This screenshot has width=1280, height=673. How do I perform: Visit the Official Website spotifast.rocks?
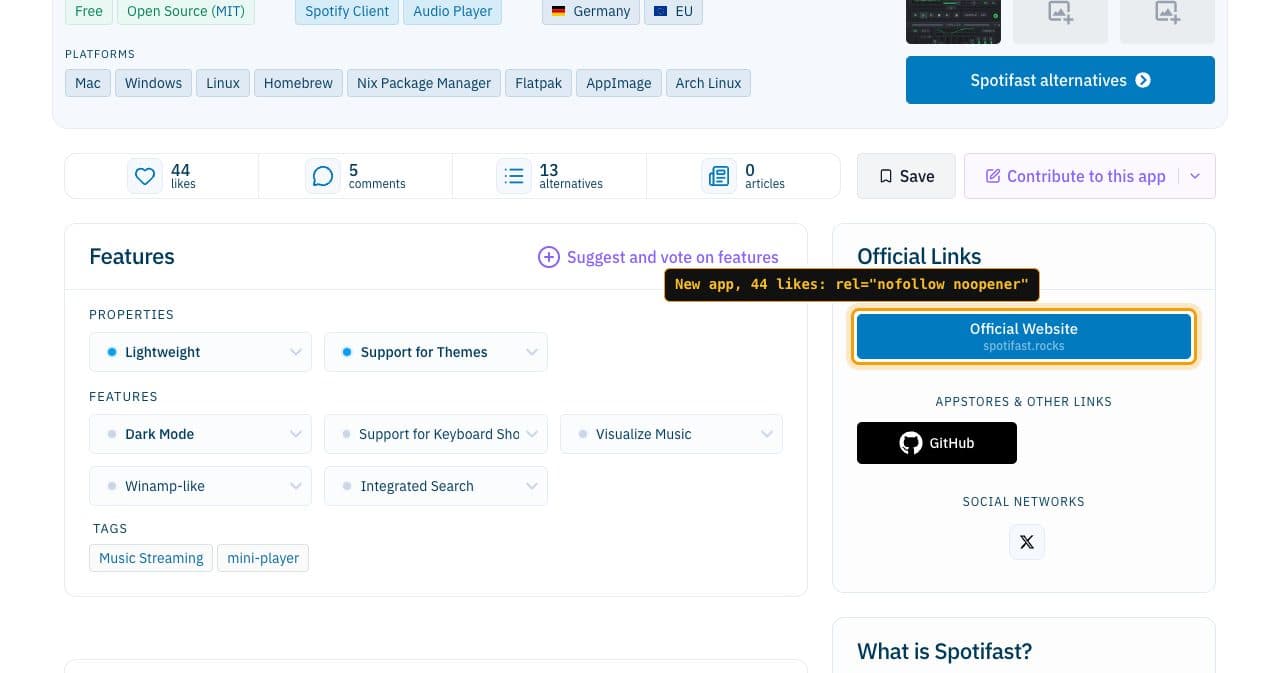[1024, 336]
